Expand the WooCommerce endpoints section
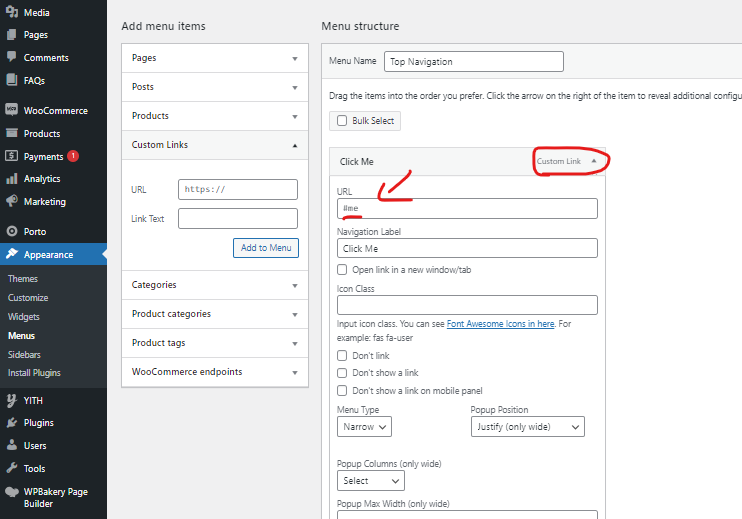Image resolution: width=742 pixels, height=519 pixels. coord(215,372)
